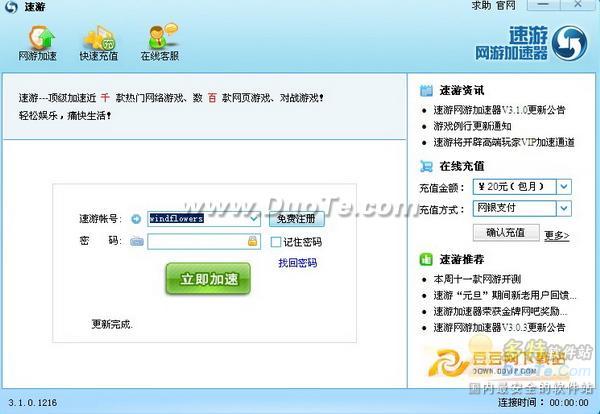Click the version text 3.1.0.1216

point(33,403)
